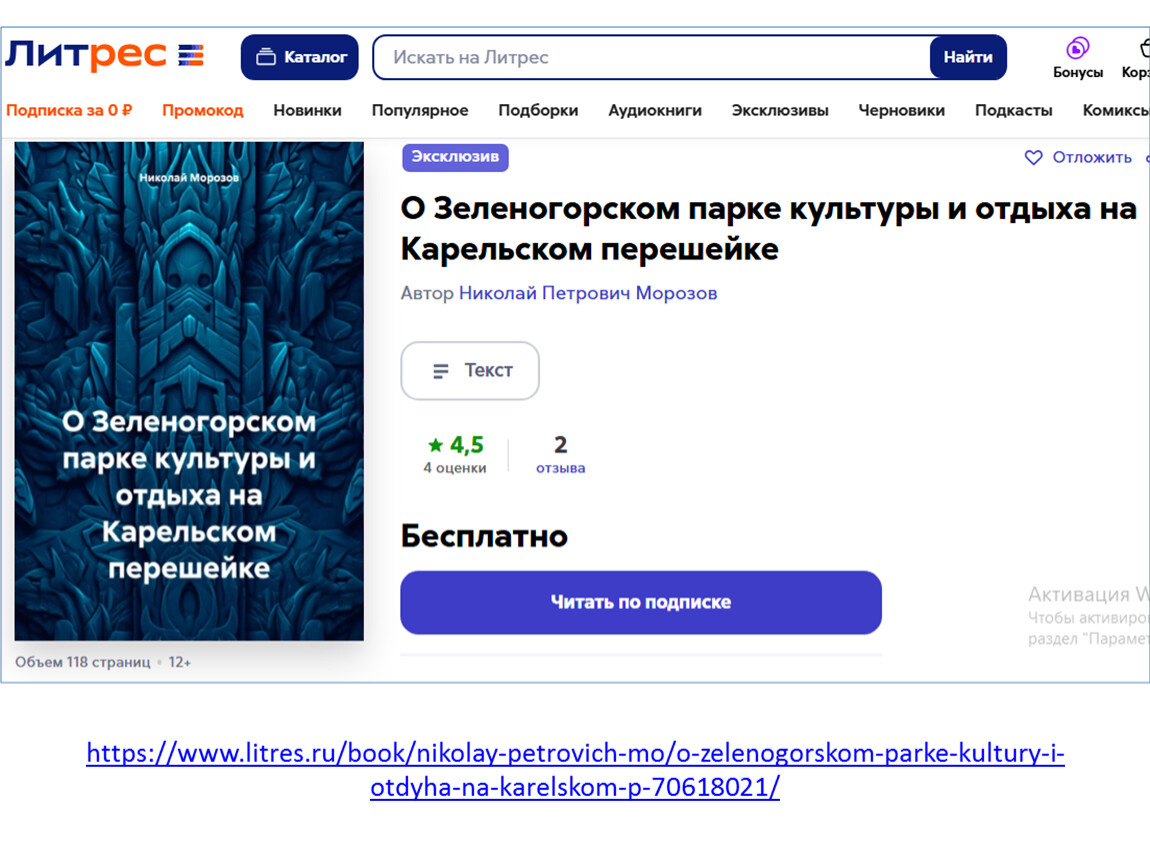Open the Подкасты section
1150x864 pixels.
click(x=1014, y=110)
